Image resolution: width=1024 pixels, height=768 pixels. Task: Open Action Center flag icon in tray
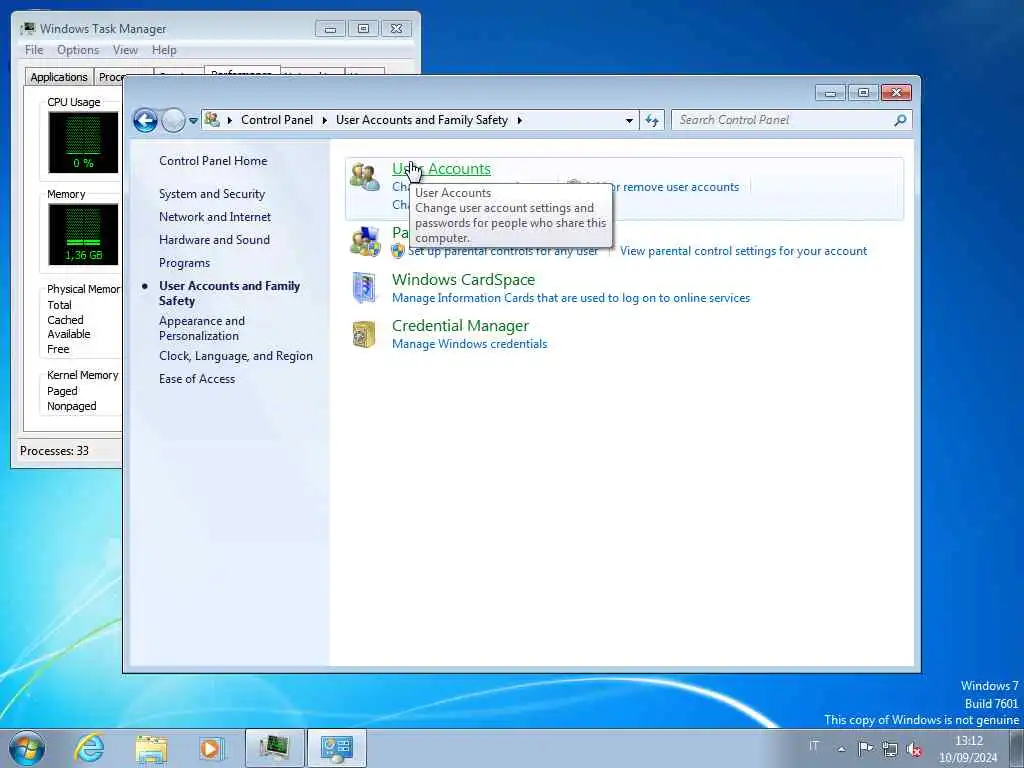pyautogui.click(x=865, y=748)
